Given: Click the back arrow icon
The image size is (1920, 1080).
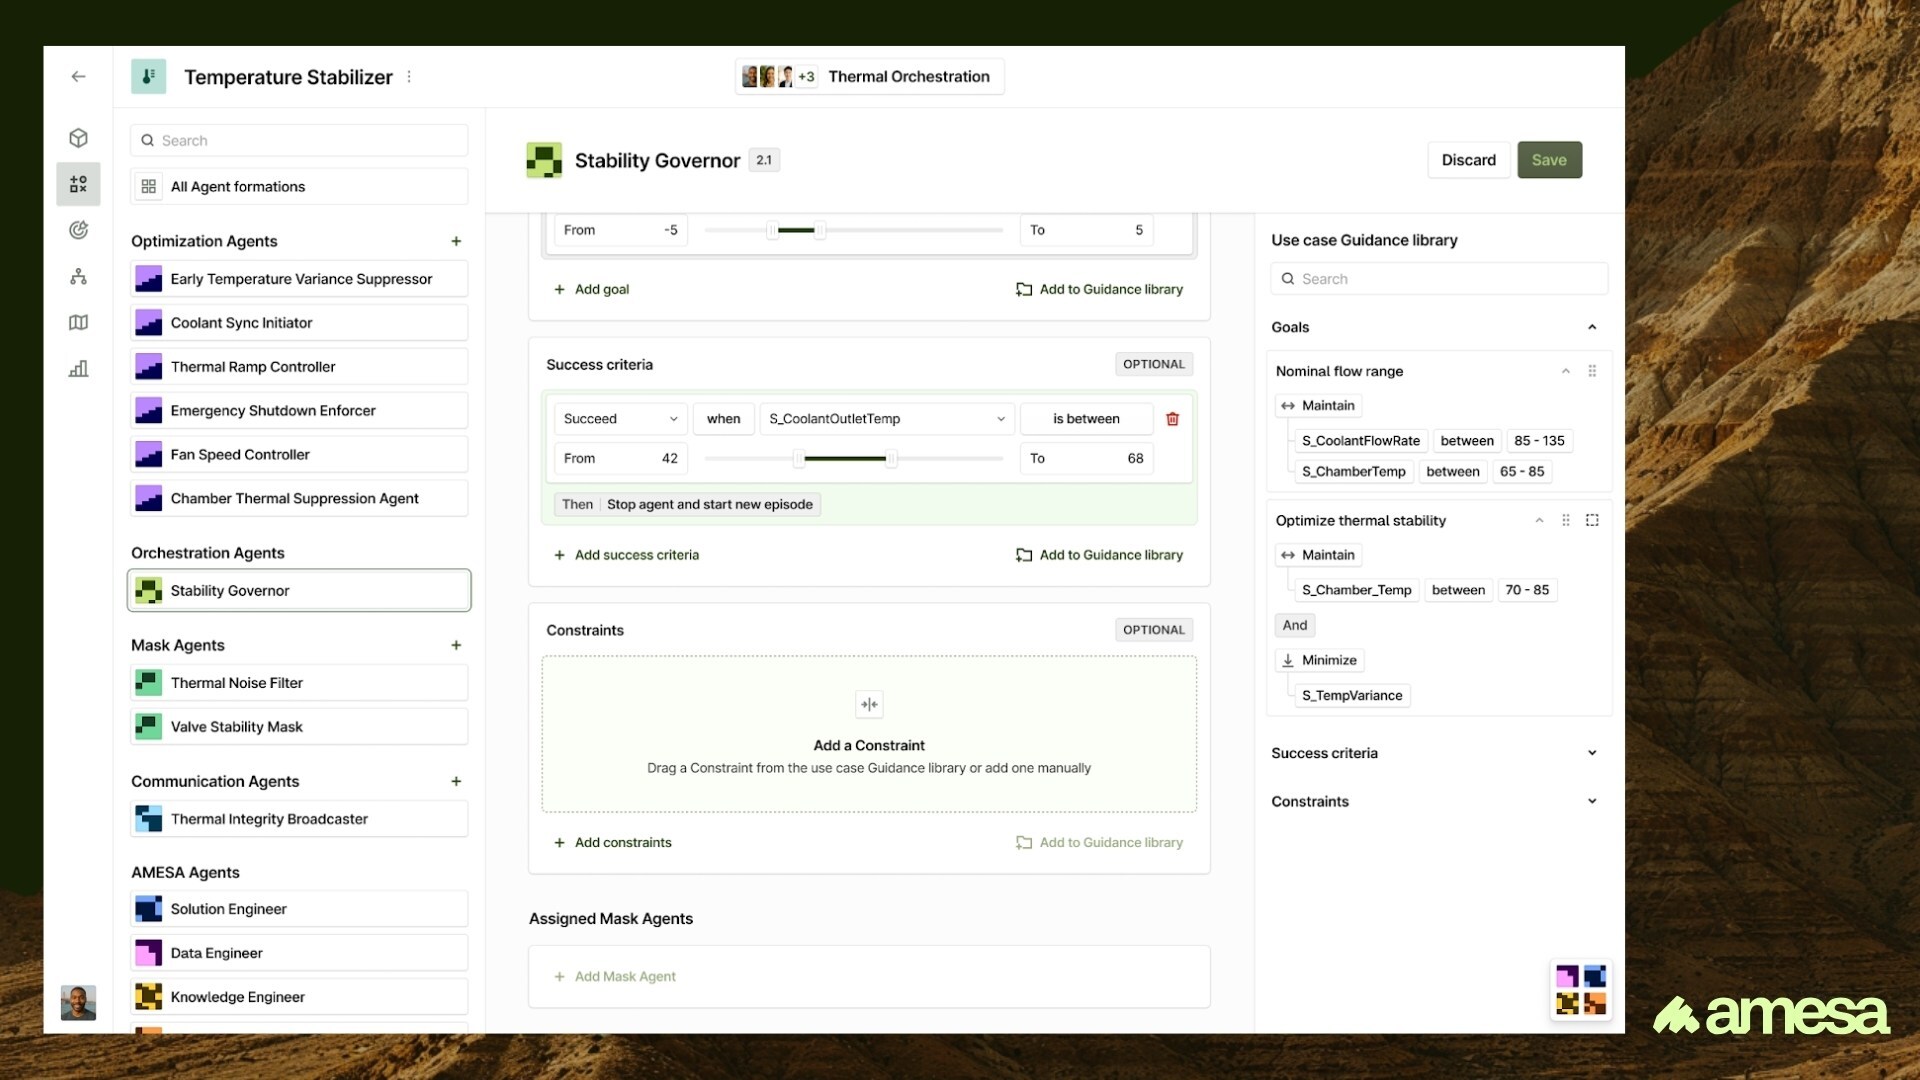Looking at the screenshot, I should click(78, 77).
